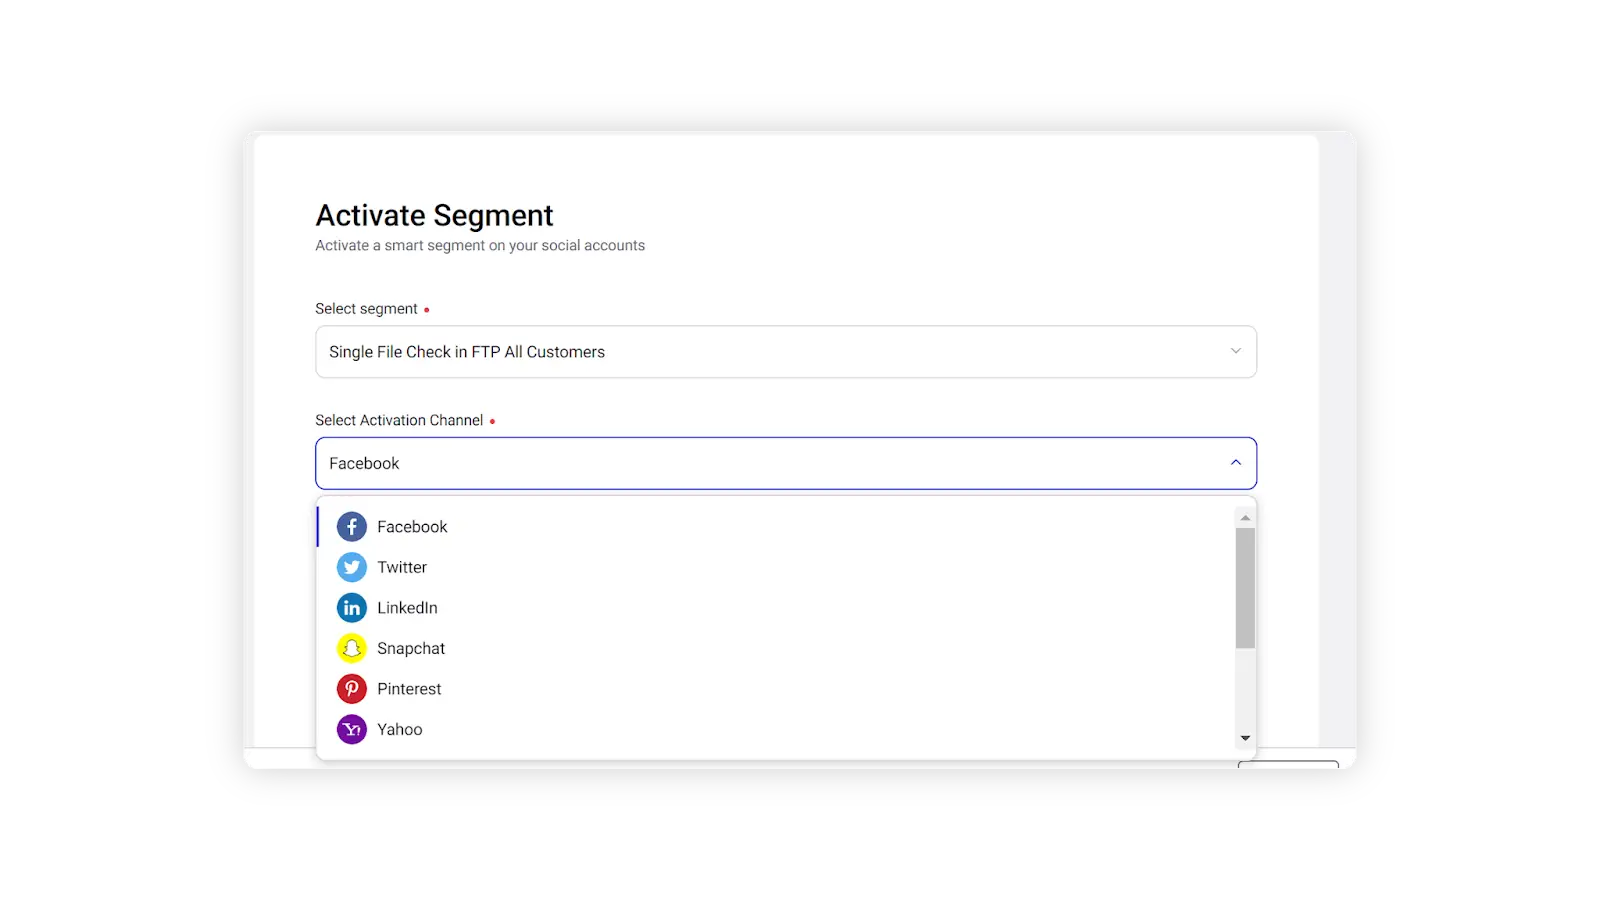Expand the Select segment chevron arrow
Screen dimensions: 1600x900
coord(1236,351)
